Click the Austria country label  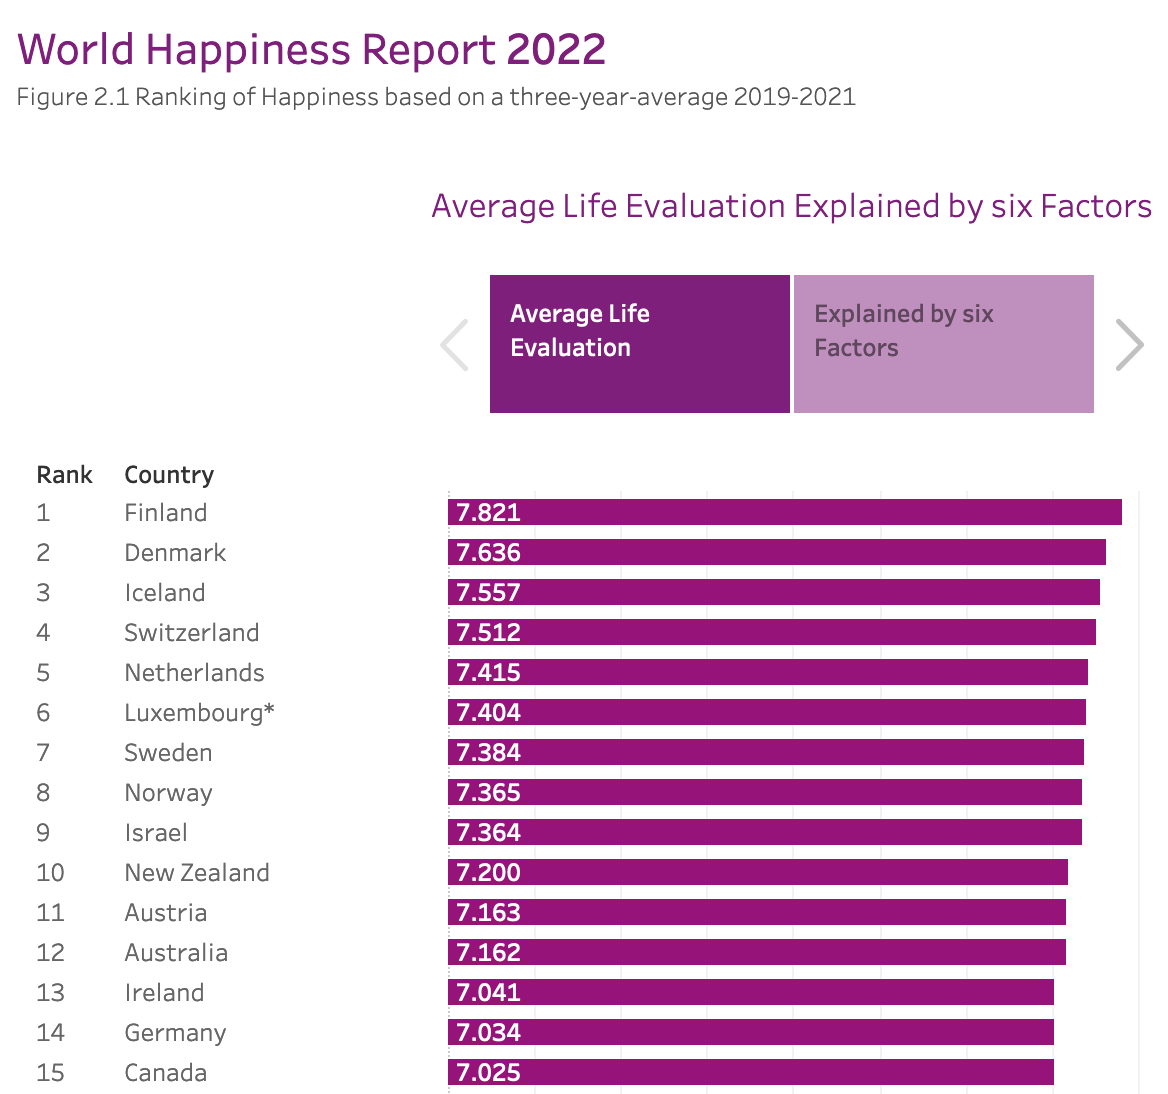tap(165, 912)
